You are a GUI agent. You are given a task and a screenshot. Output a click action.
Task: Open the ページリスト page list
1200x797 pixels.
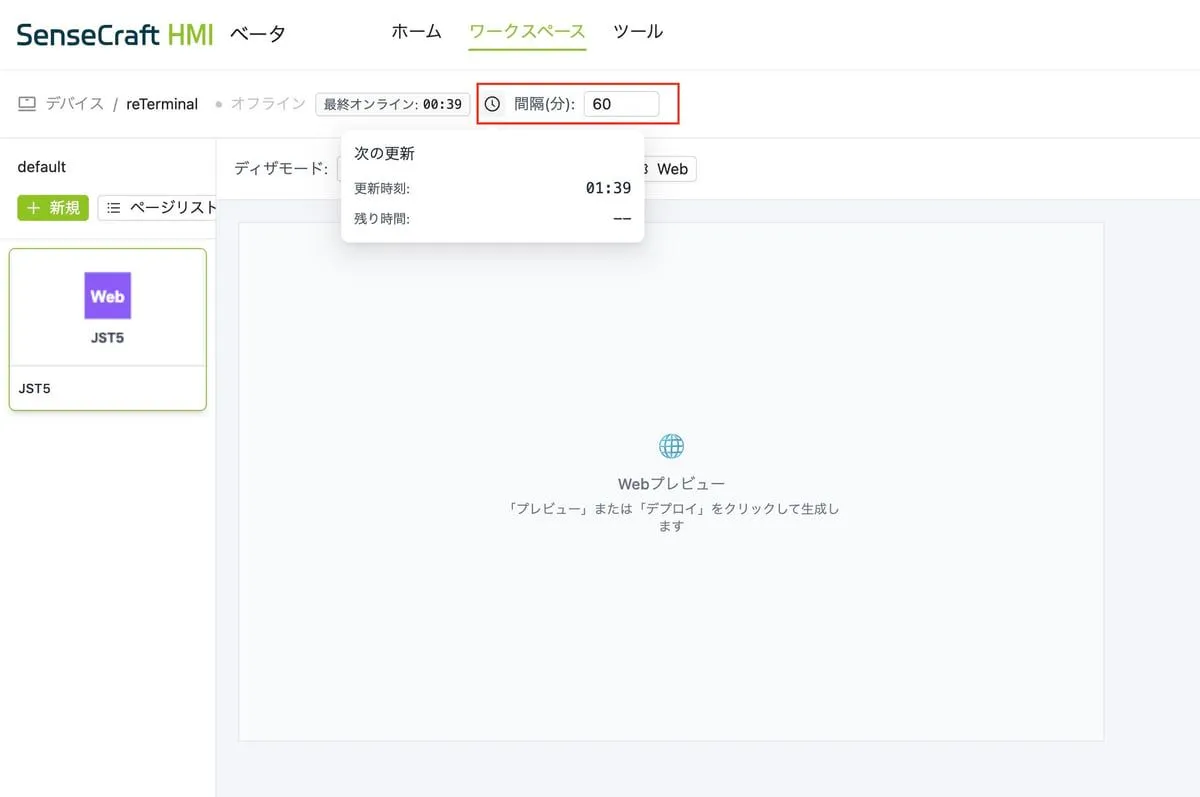point(160,208)
